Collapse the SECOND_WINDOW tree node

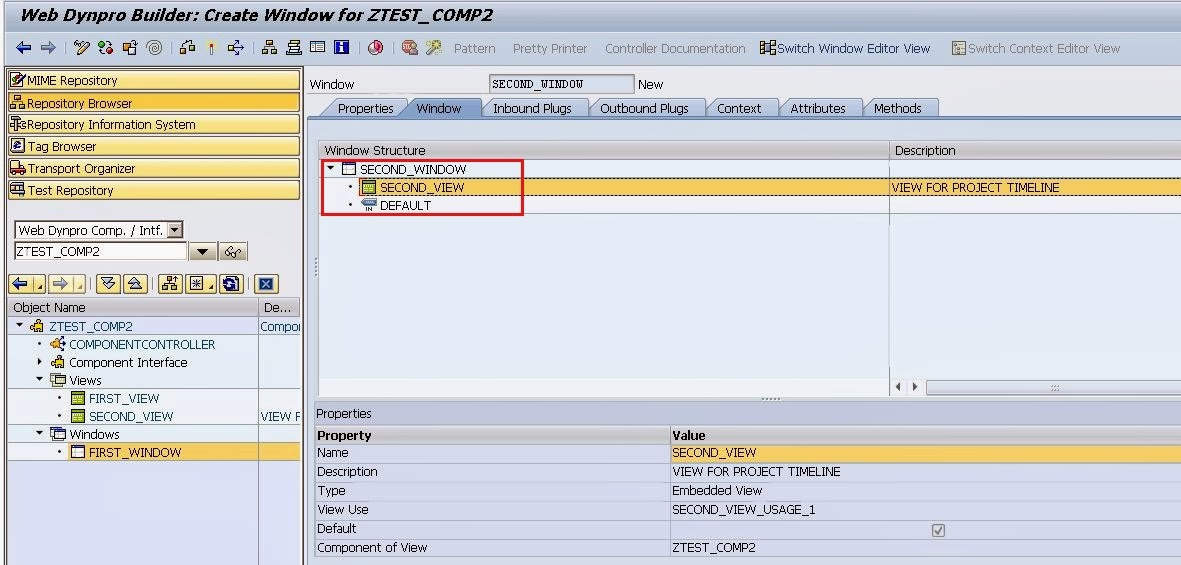pyautogui.click(x=331, y=169)
